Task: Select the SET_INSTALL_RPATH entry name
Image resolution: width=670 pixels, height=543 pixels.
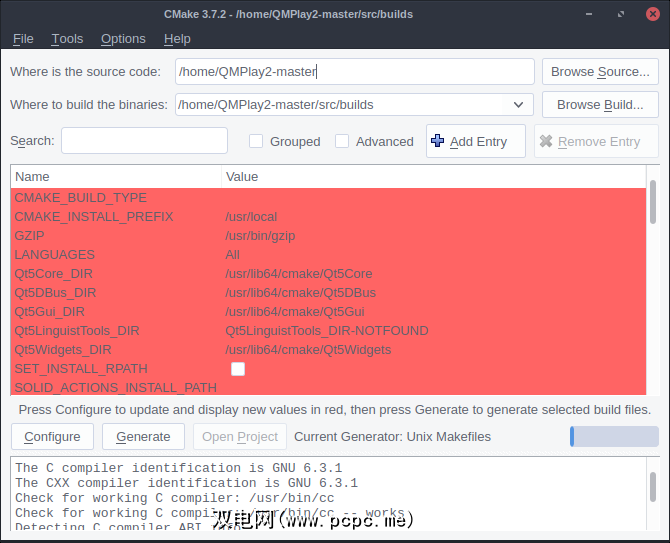Action: [x=81, y=369]
